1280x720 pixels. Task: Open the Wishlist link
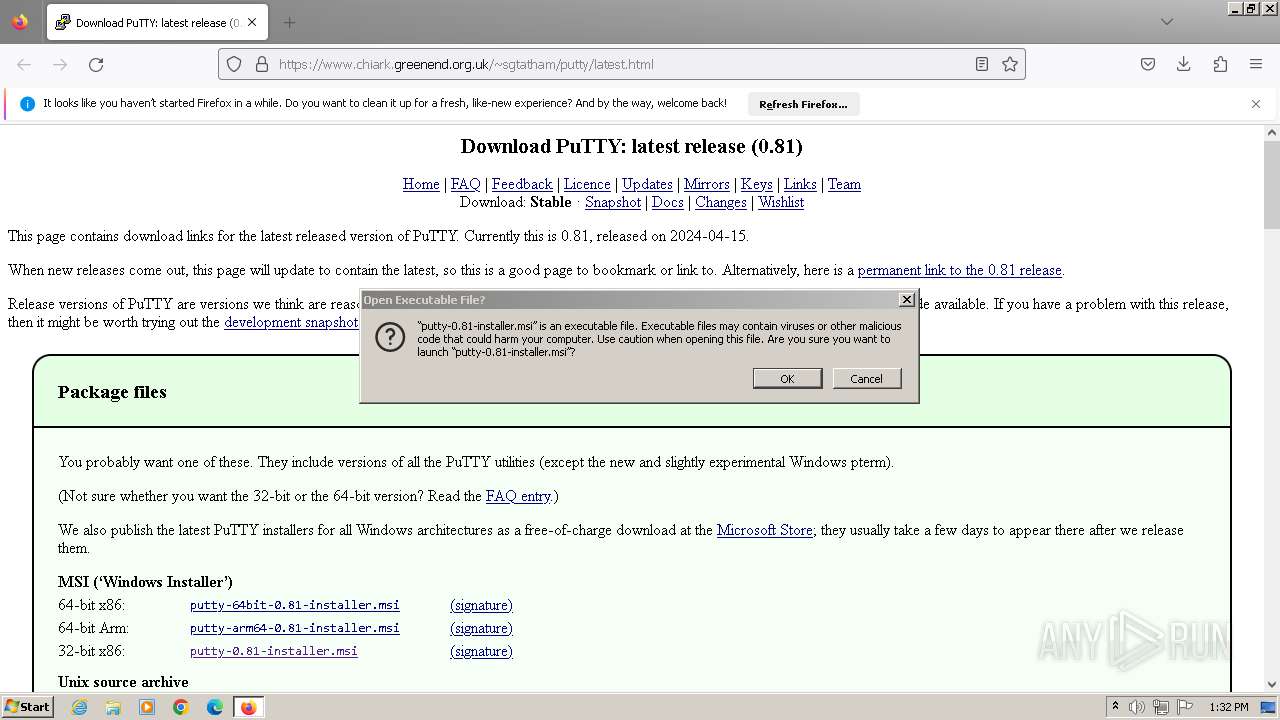781,202
